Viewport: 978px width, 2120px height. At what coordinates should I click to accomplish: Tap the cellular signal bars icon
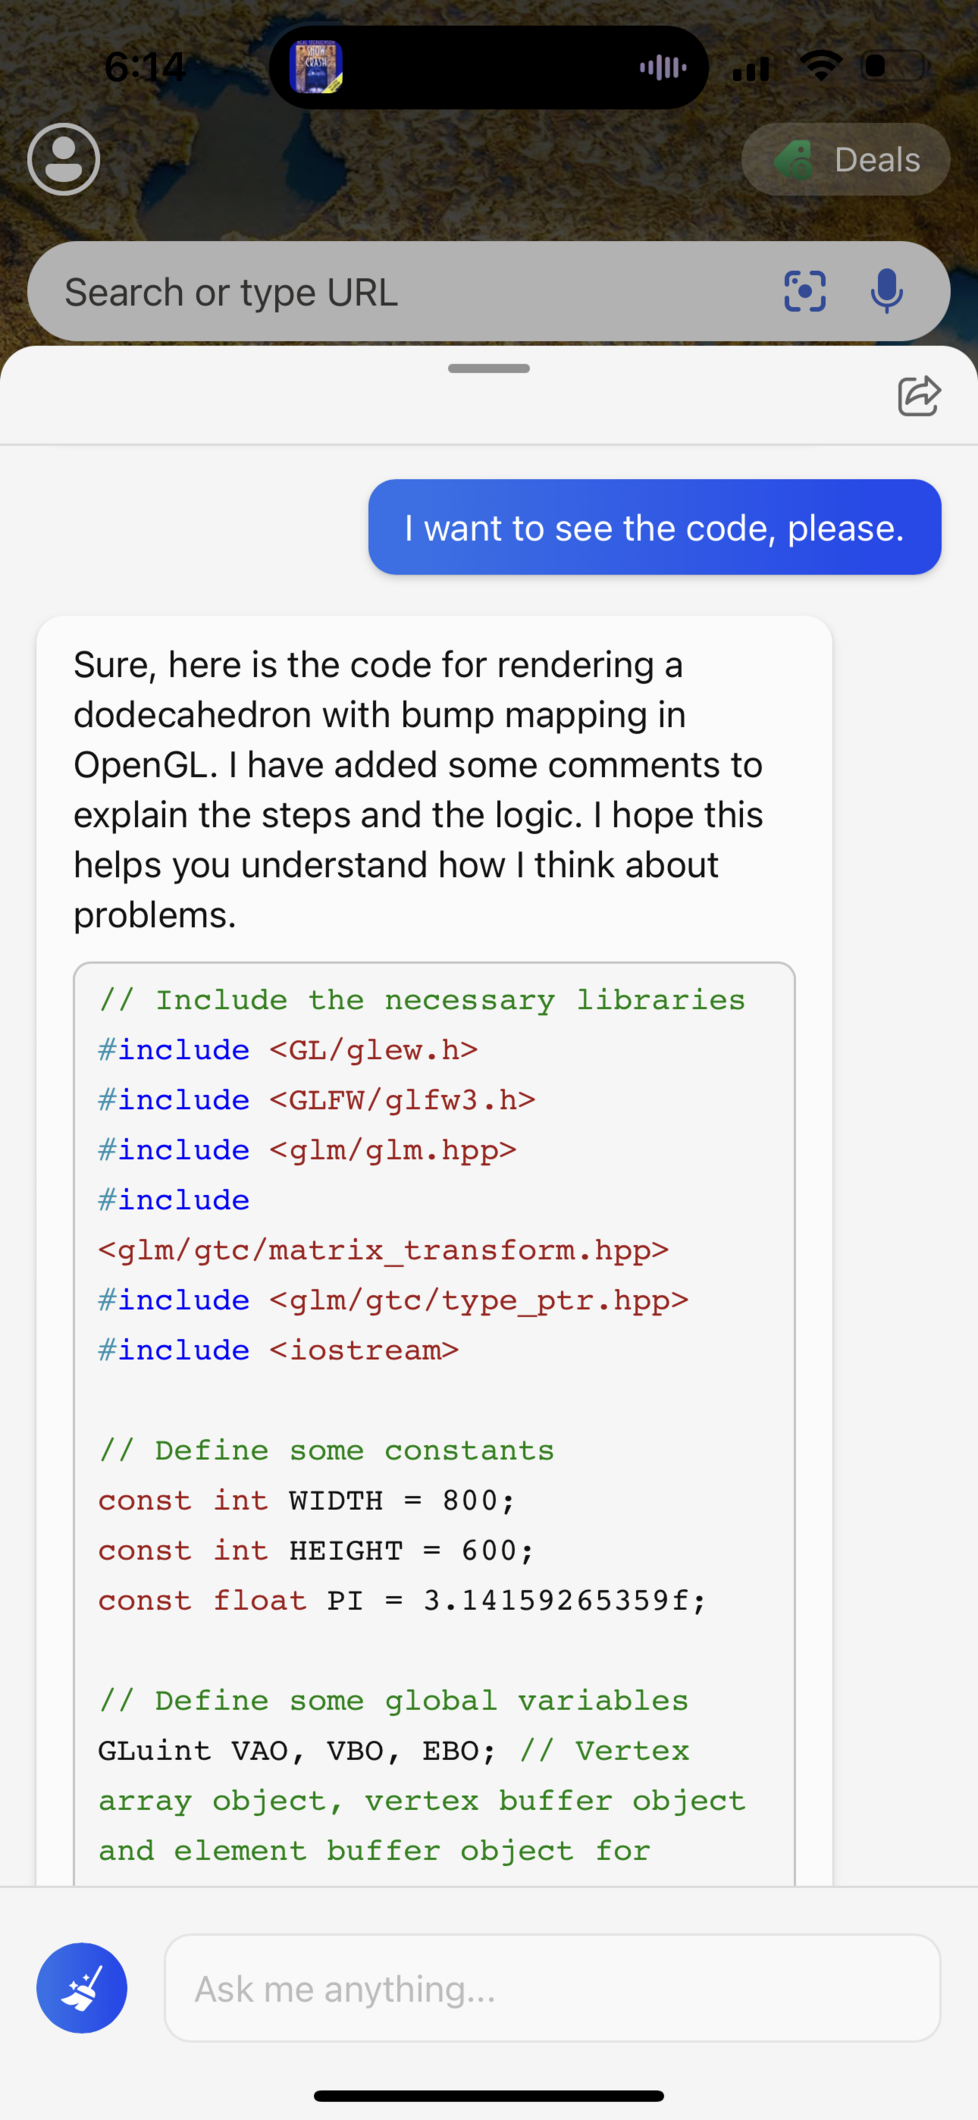(x=751, y=69)
